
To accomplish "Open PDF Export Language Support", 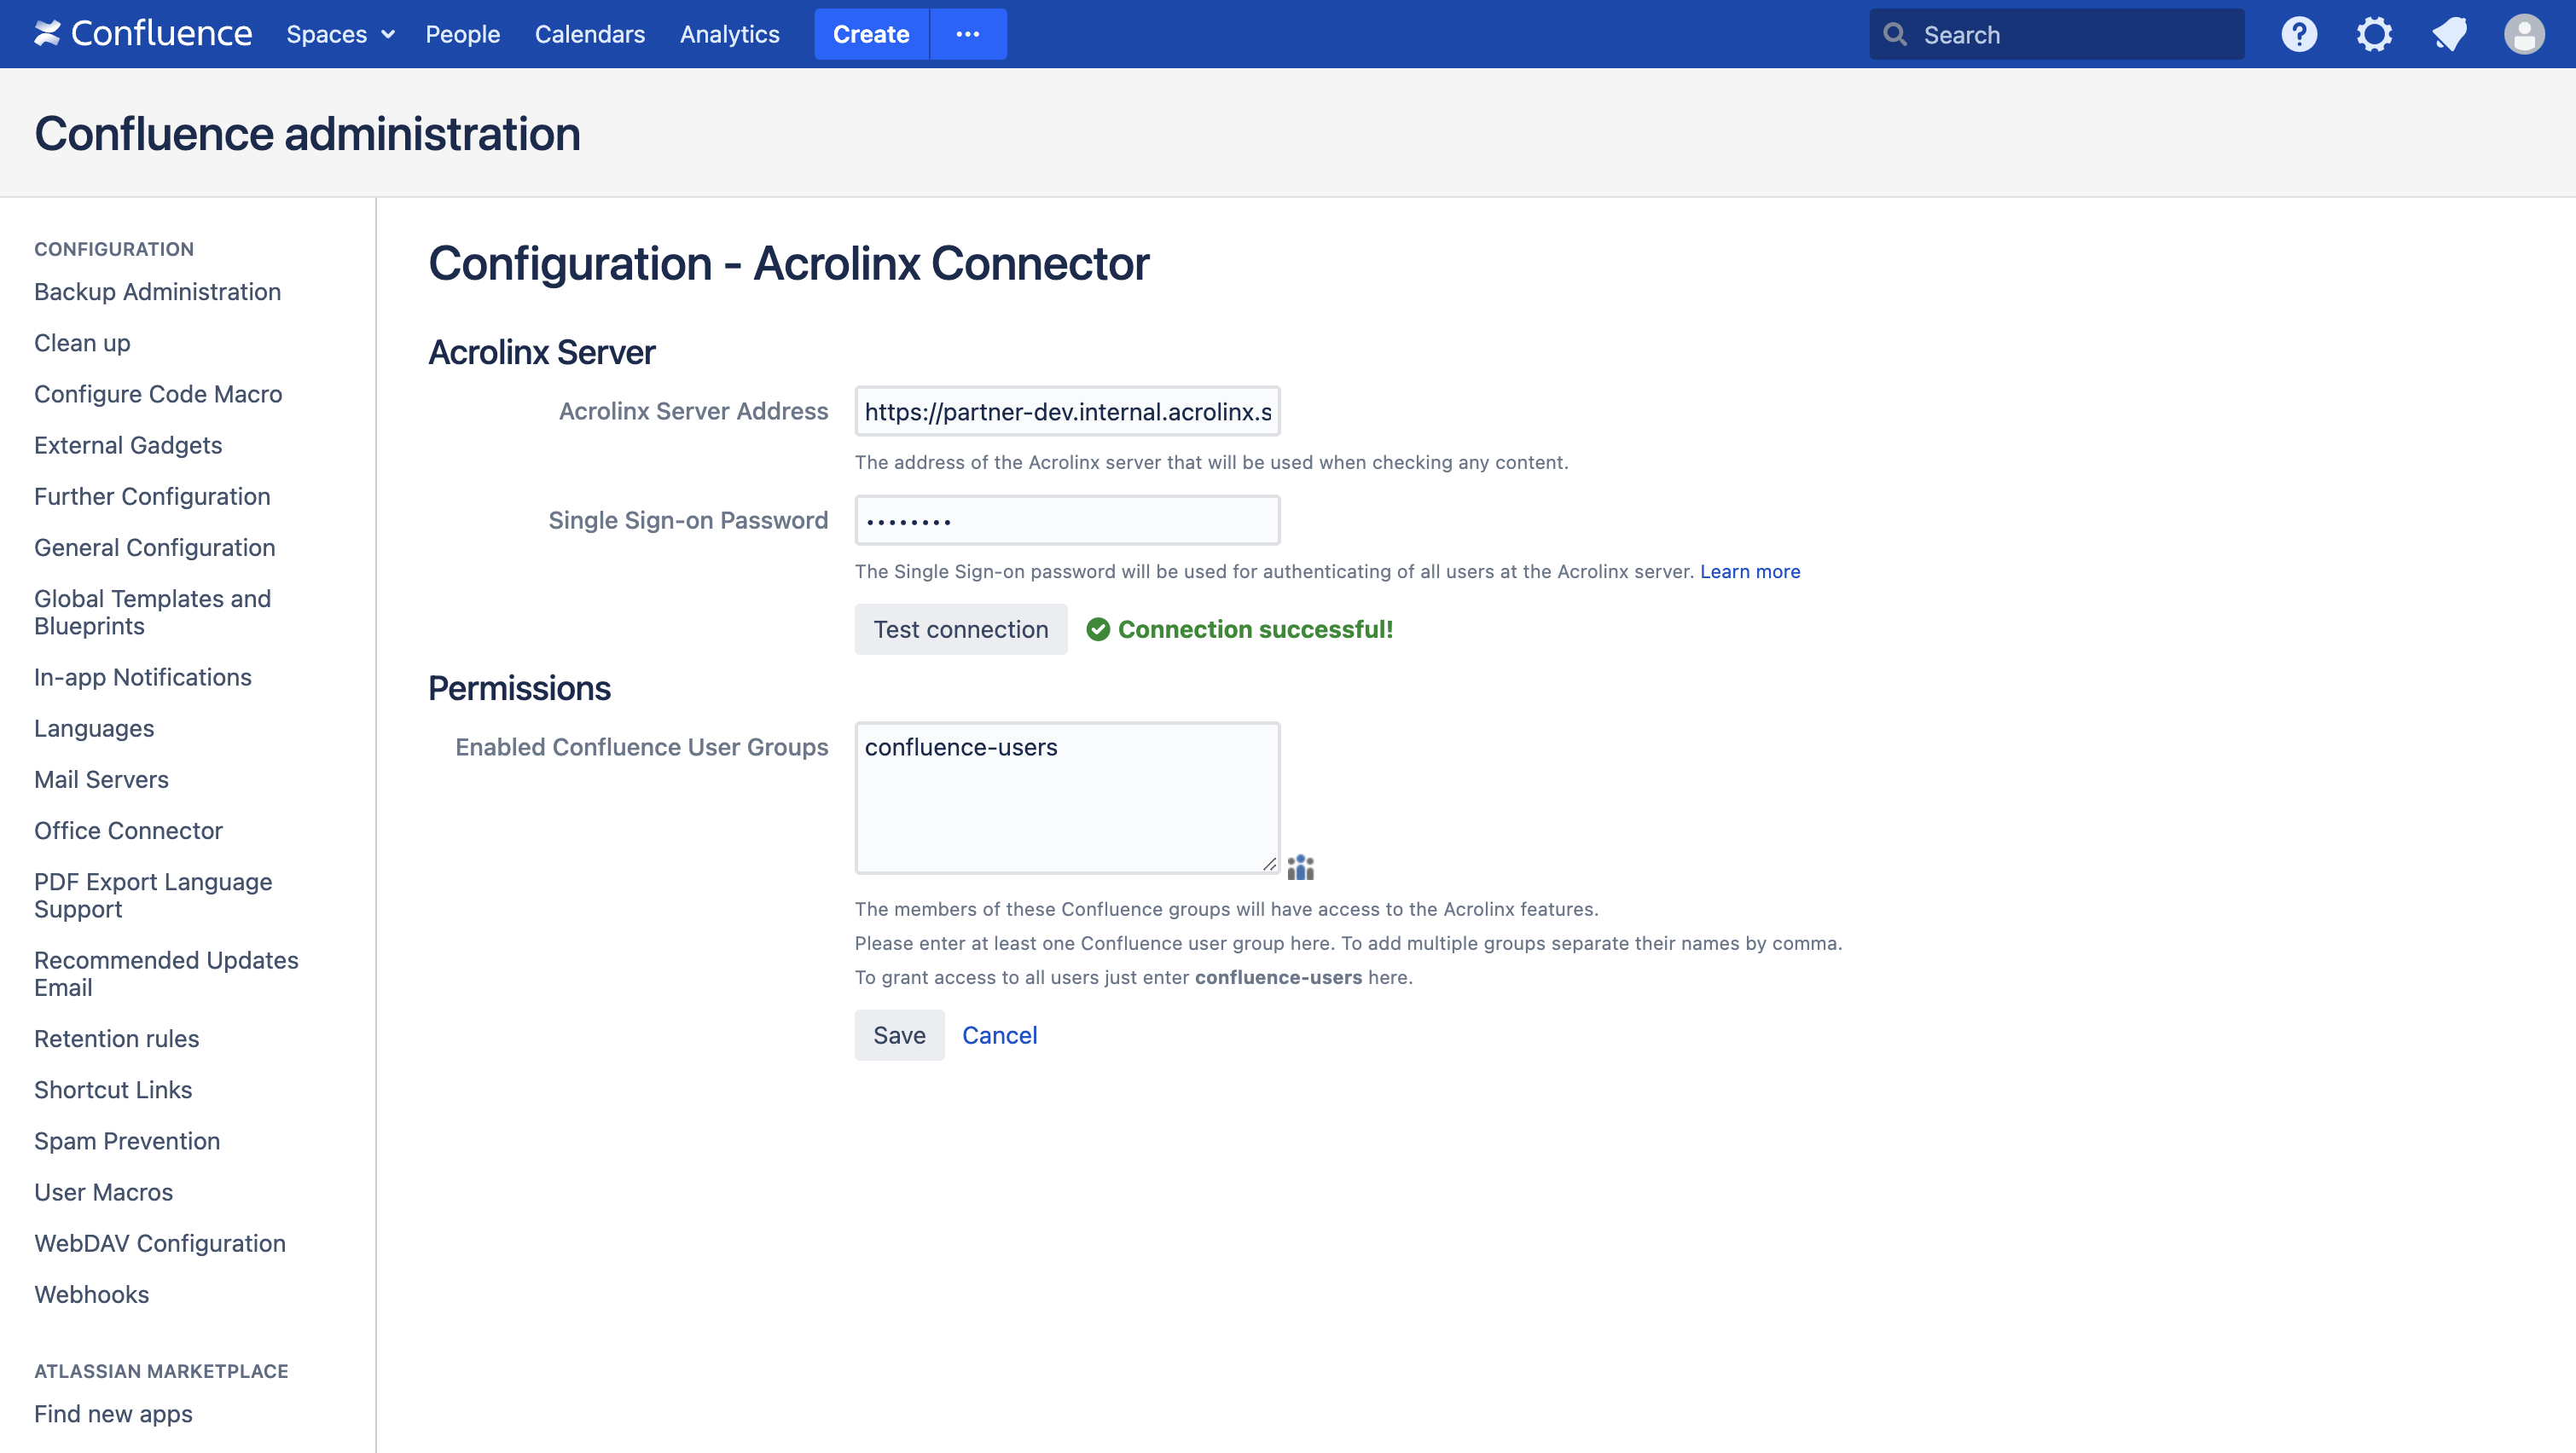I will [x=153, y=895].
